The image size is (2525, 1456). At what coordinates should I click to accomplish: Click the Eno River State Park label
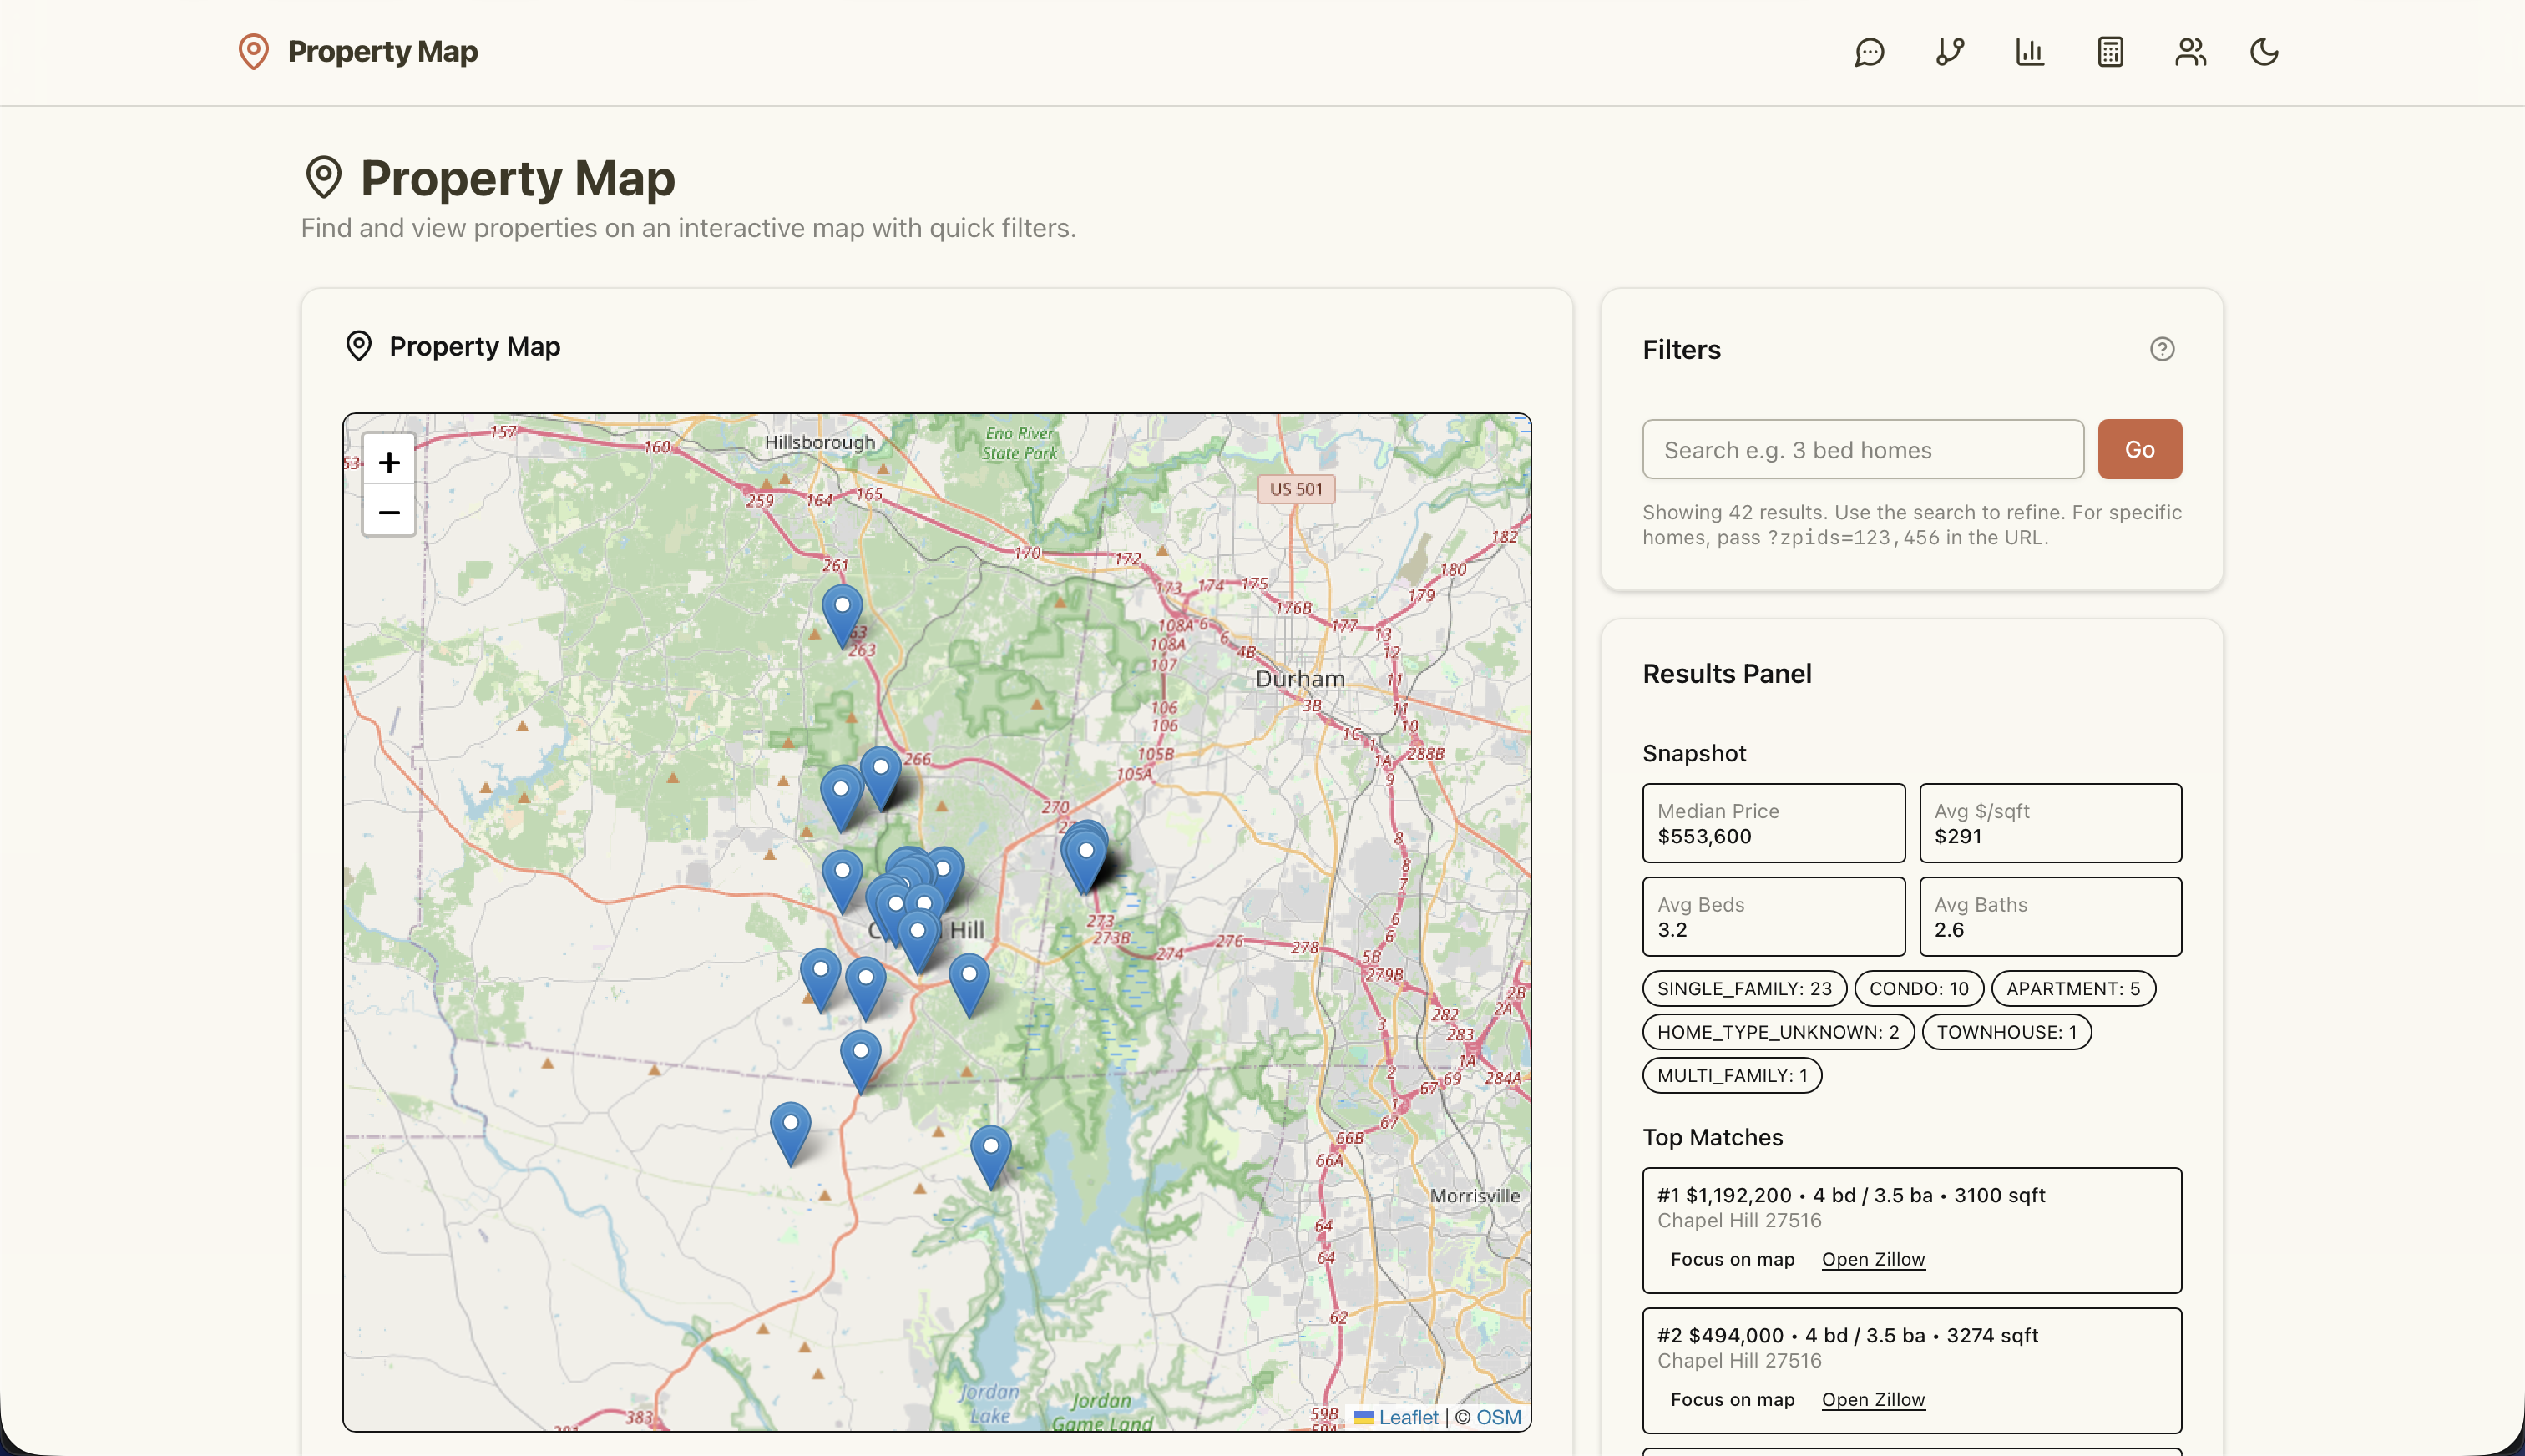tap(1019, 443)
